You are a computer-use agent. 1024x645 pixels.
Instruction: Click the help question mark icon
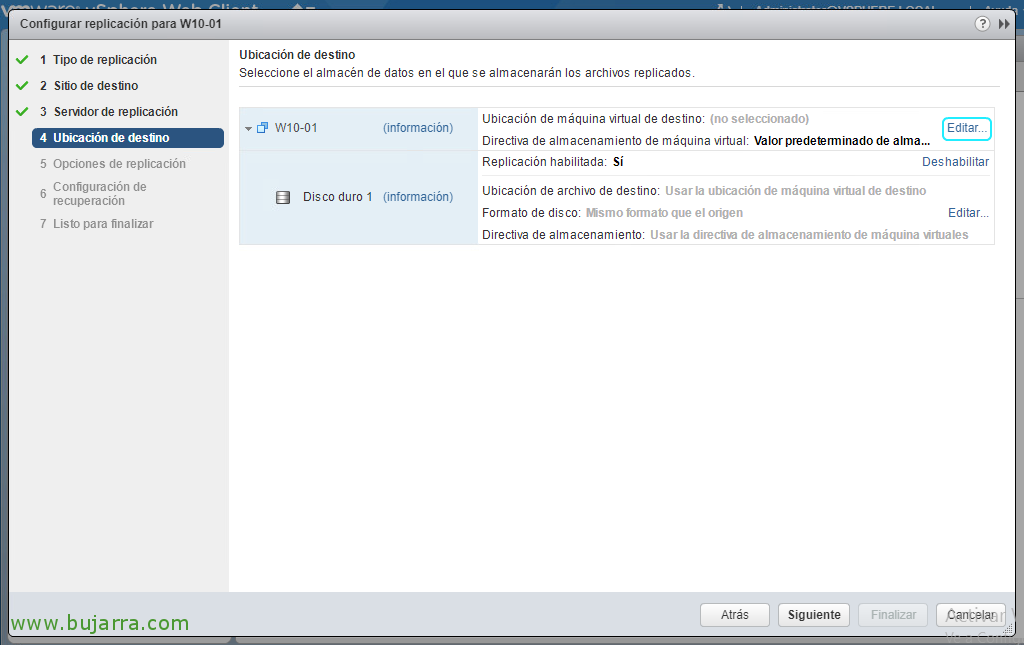(x=983, y=24)
